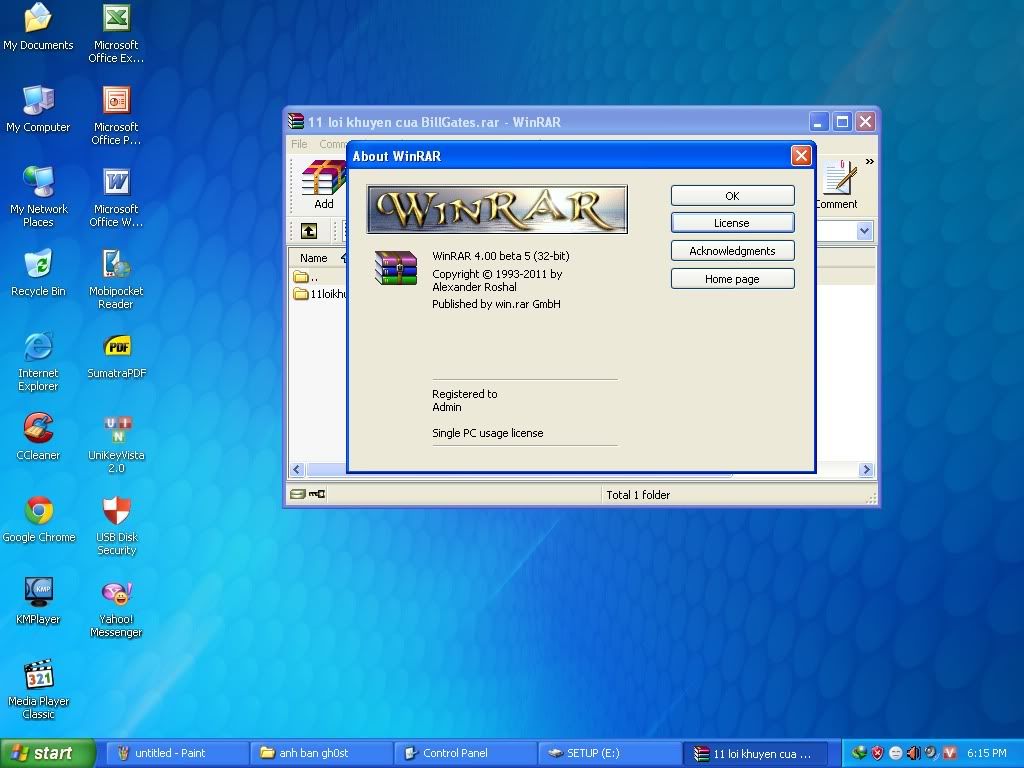Image resolution: width=1024 pixels, height=768 pixels.
Task: Click 'WinRAR 4.00 beta 5 (32-bit)' version text
Action: [x=501, y=256]
